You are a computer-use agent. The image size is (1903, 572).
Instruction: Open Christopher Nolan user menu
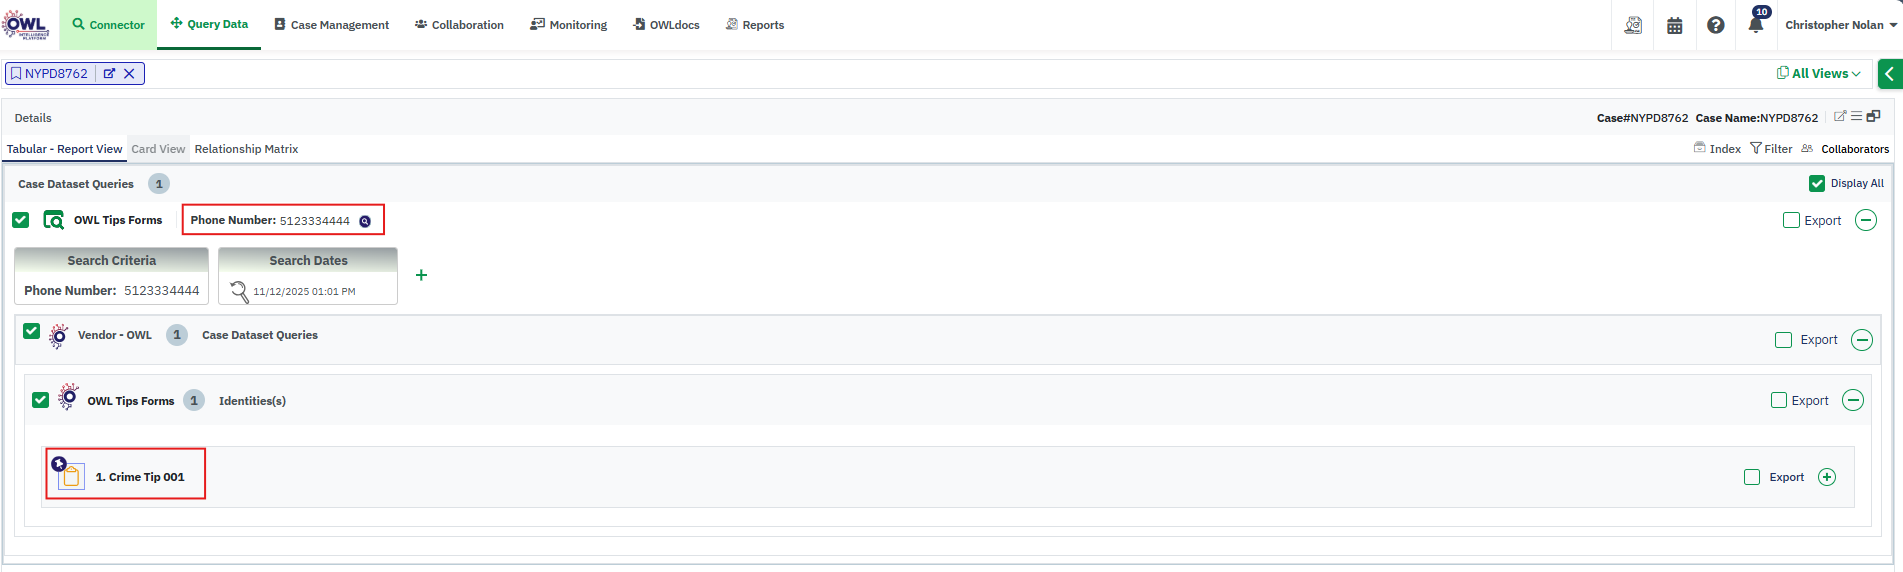point(1840,25)
